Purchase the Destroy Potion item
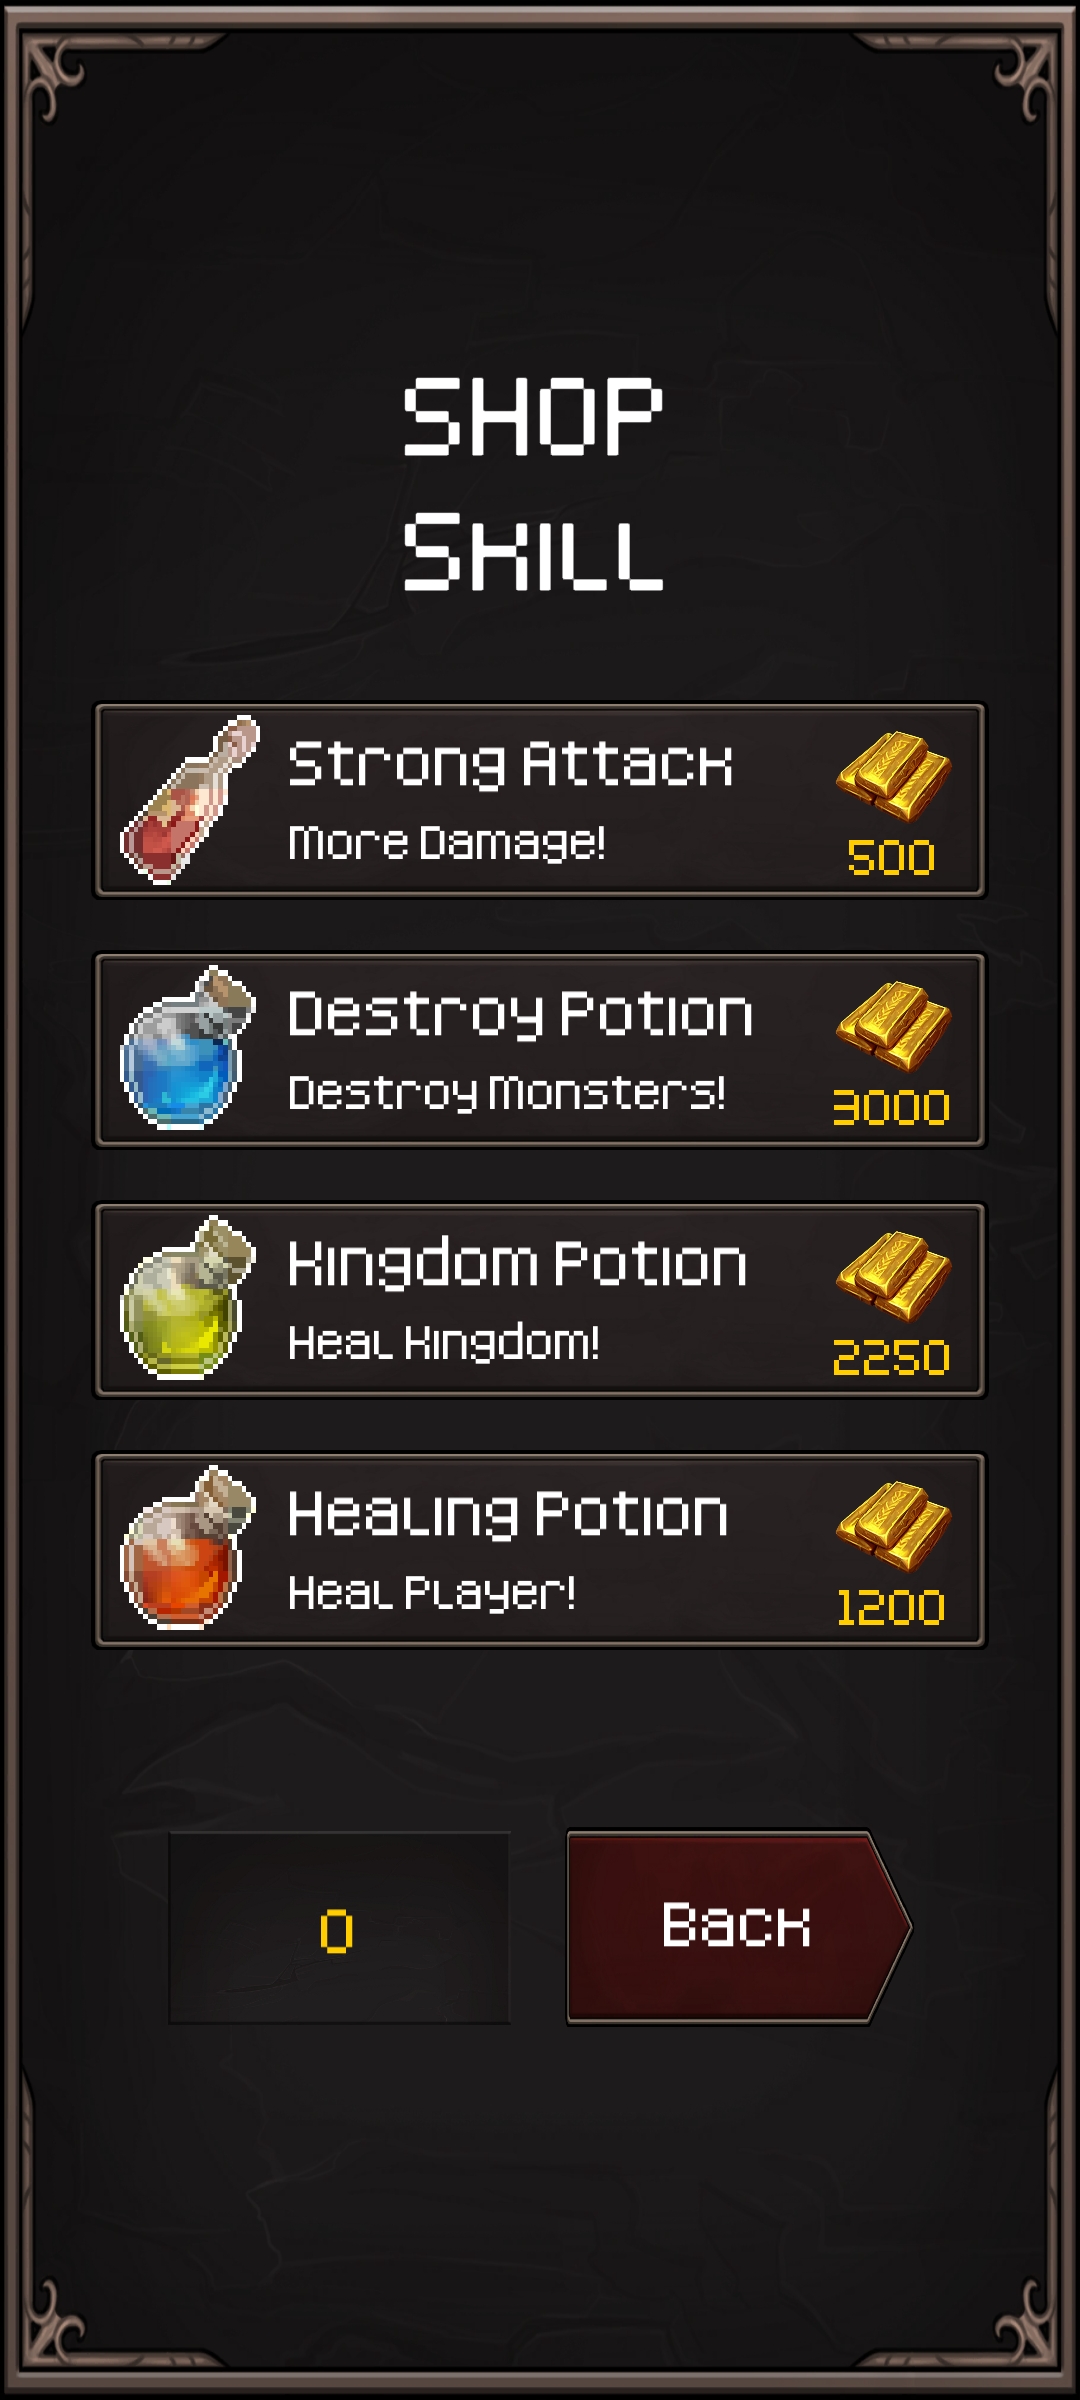Screen dimensions: 1080x2400 540,1050
